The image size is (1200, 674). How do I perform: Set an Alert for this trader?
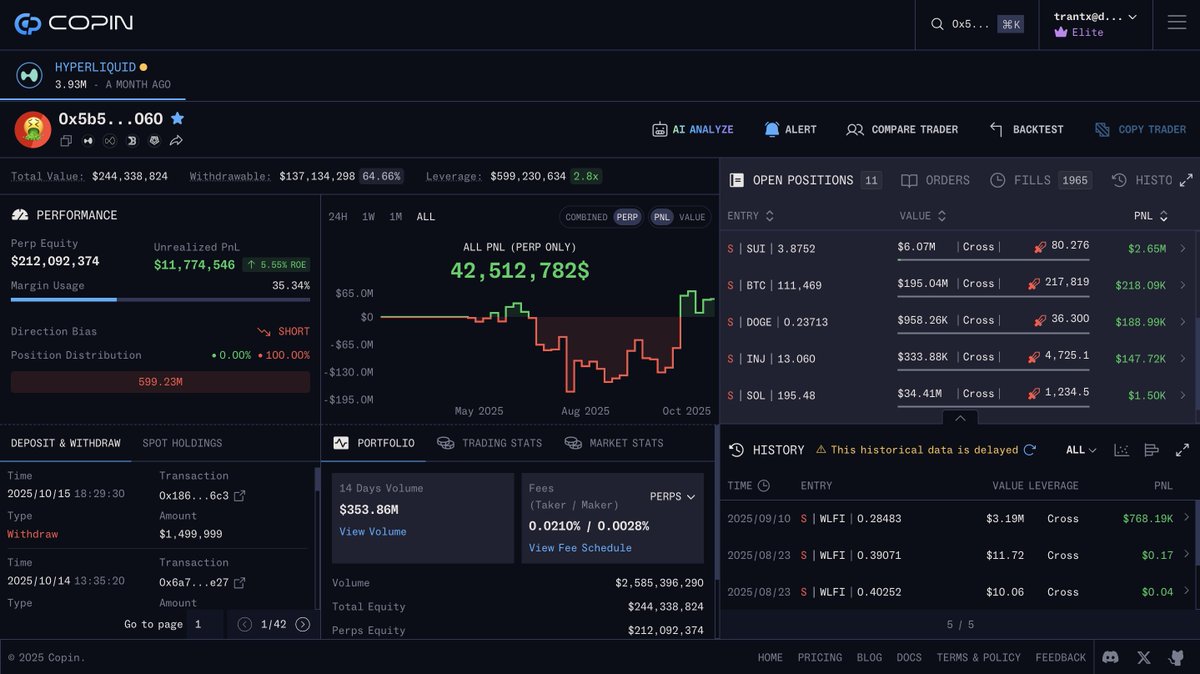tap(790, 129)
